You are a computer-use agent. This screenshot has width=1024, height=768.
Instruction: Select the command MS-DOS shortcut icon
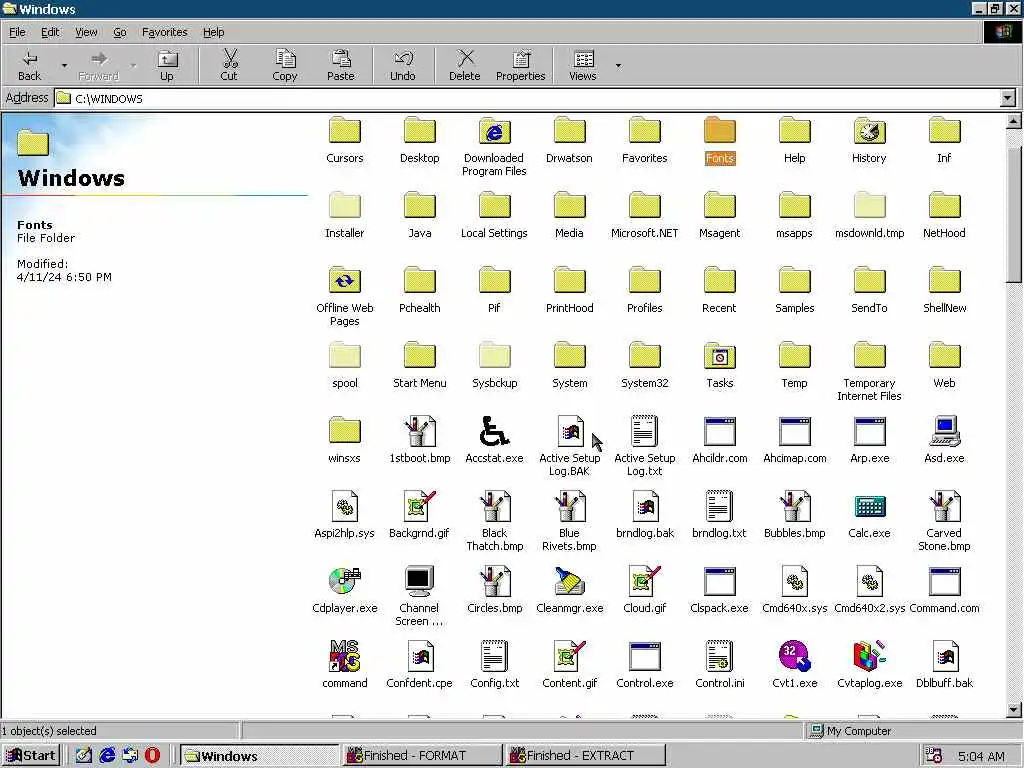[344, 656]
